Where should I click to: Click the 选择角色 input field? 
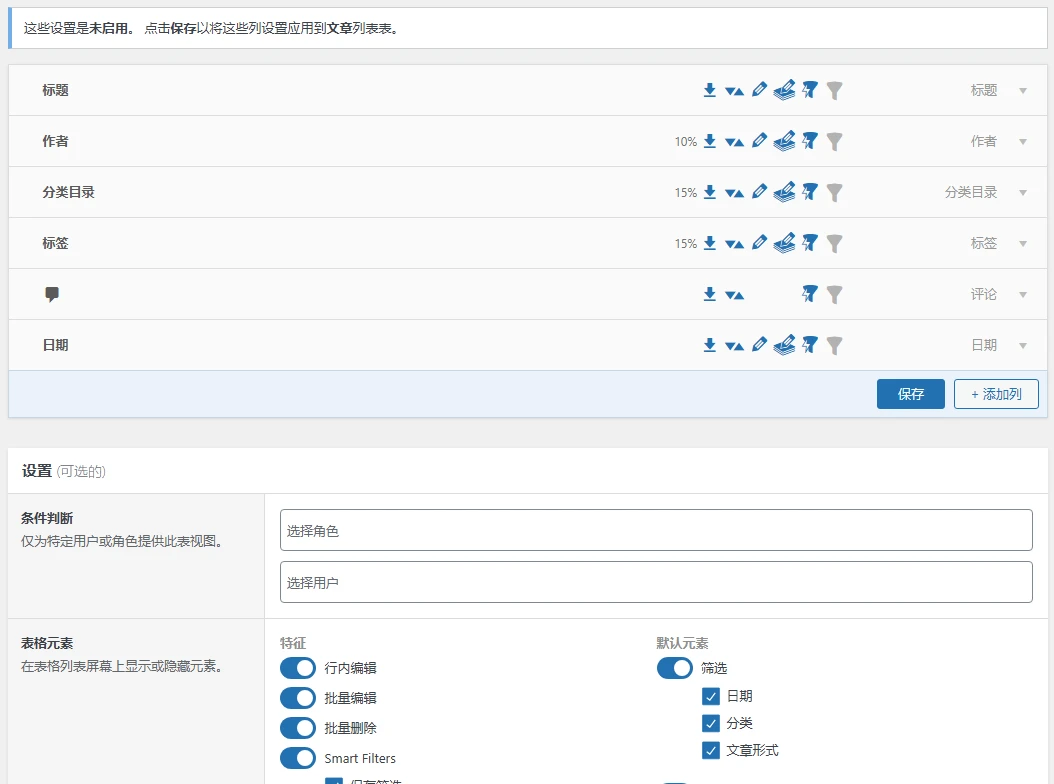pyautogui.click(x=655, y=529)
